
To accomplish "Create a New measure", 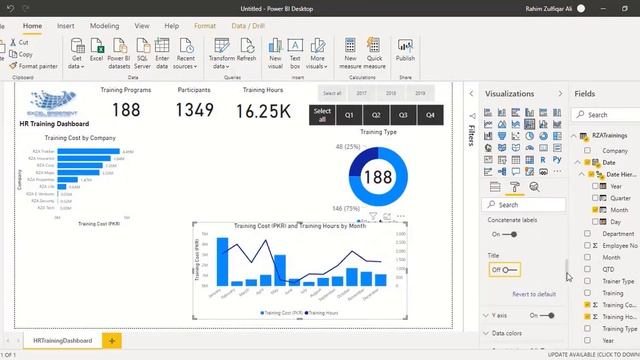I will coord(350,53).
